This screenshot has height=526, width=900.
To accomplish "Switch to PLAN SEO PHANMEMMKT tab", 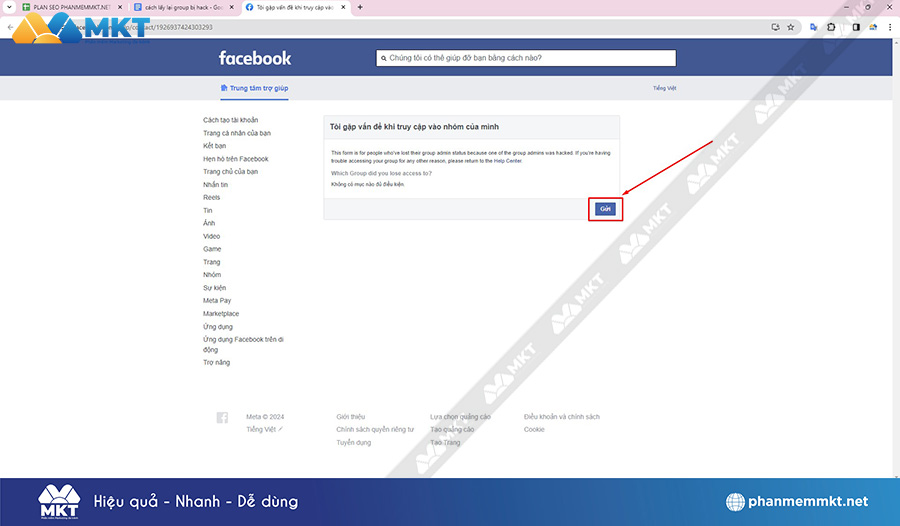I will 68,7.
